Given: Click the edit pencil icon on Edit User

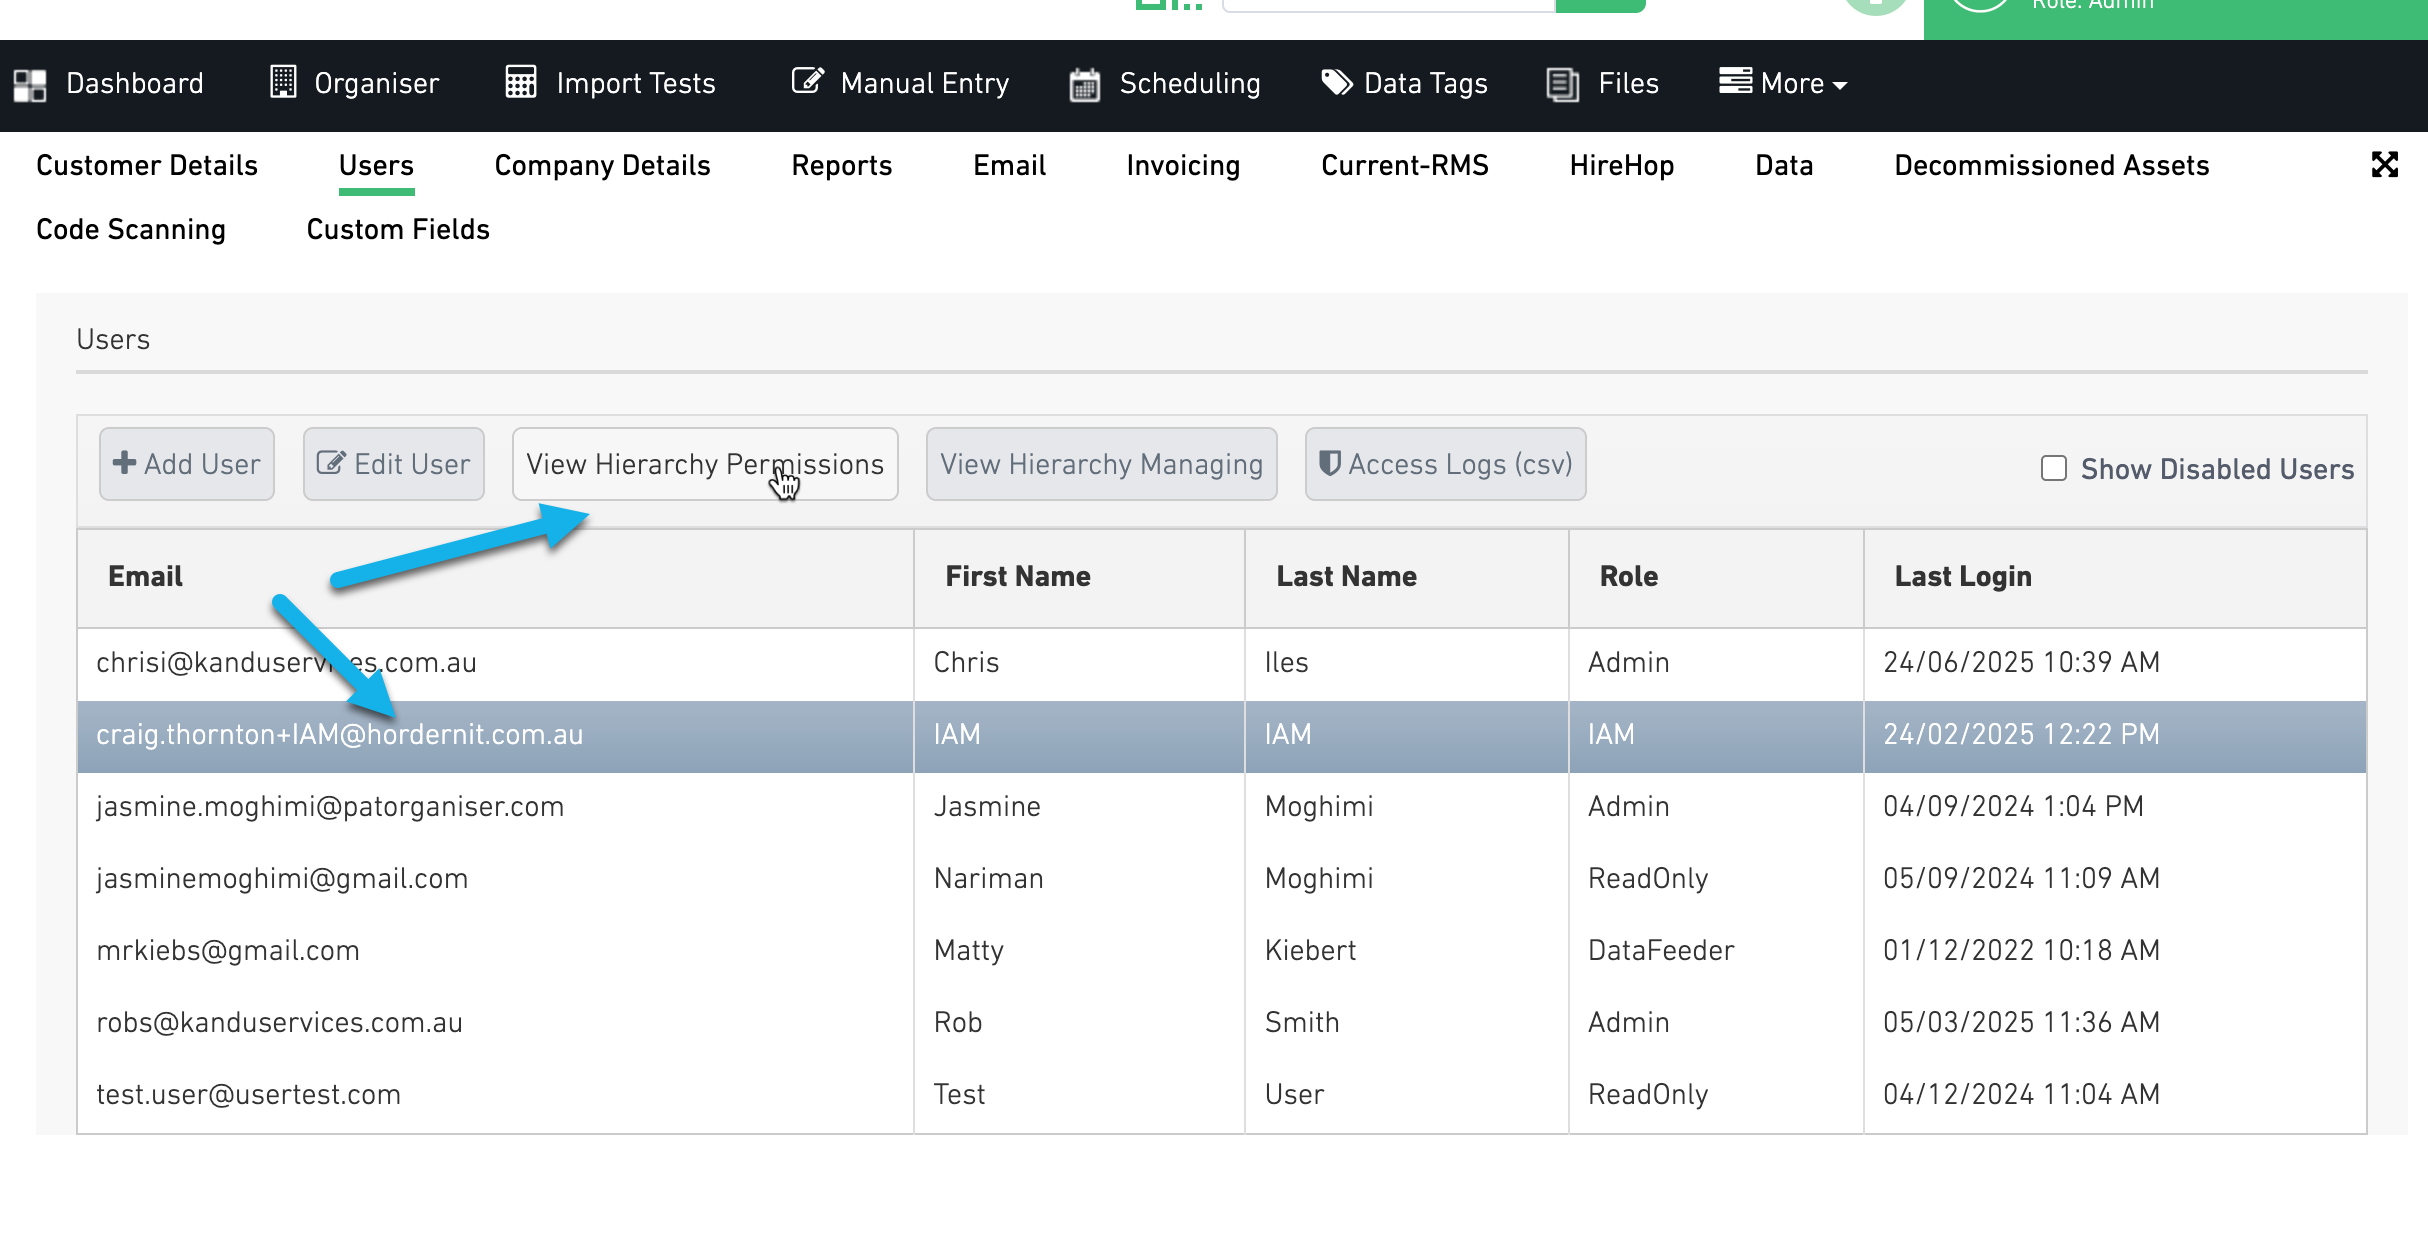Looking at the screenshot, I should click(331, 463).
